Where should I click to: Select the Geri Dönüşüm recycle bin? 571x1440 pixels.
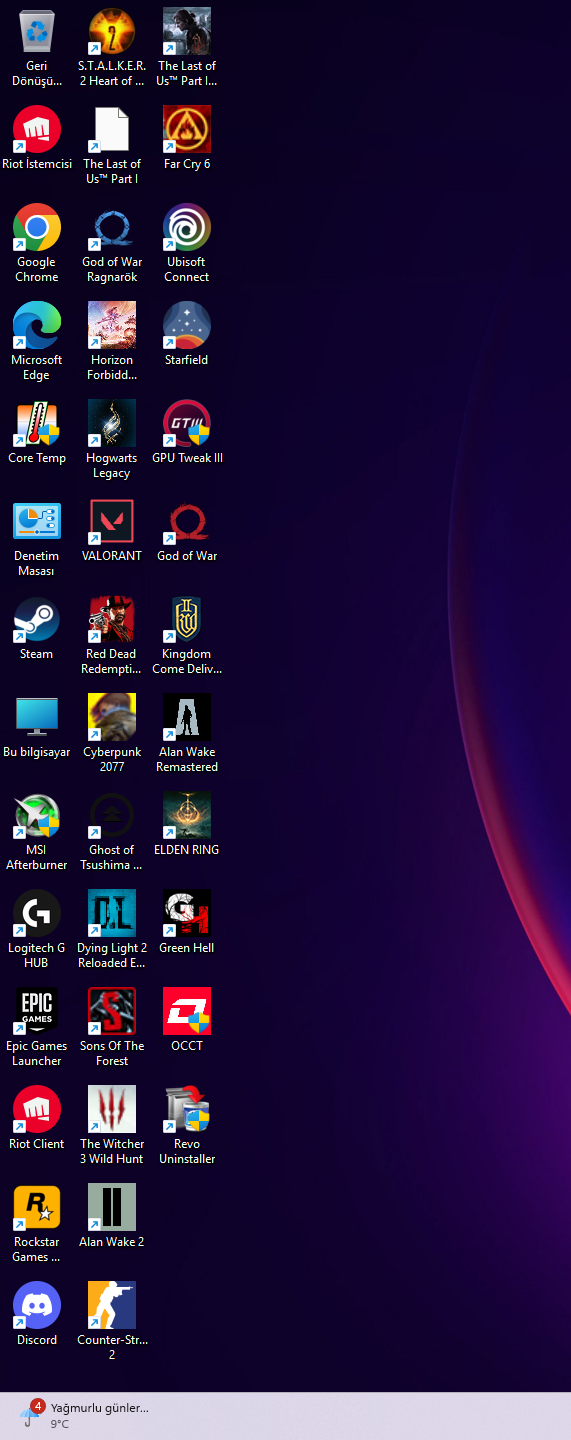click(37, 33)
